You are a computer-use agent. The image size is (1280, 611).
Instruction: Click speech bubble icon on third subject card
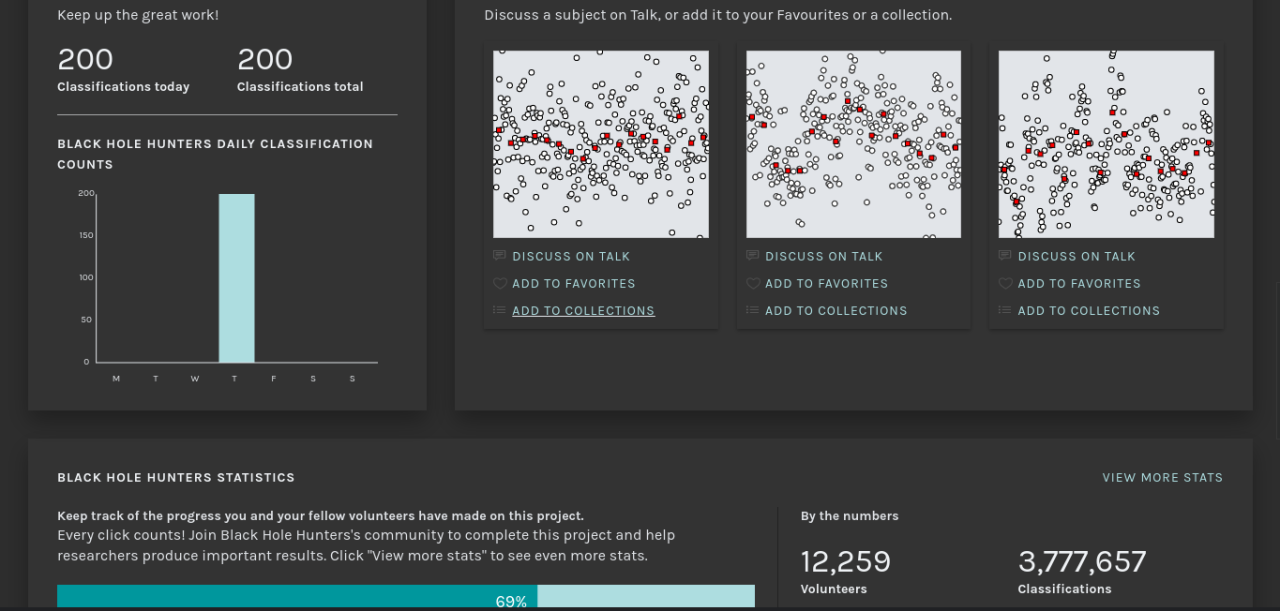[x=1005, y=256]
